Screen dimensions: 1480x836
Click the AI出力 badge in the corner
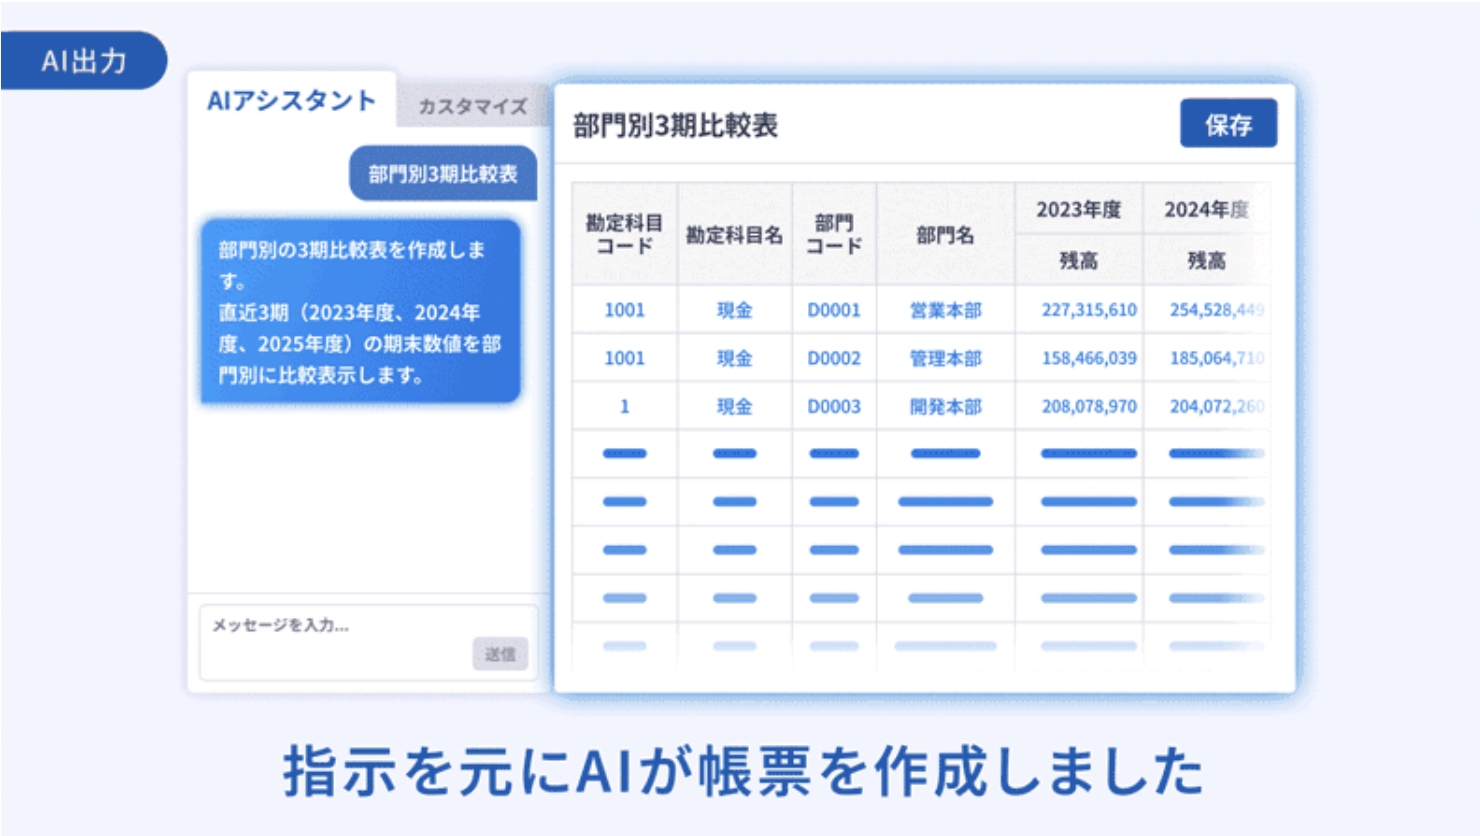click(83, 60)
